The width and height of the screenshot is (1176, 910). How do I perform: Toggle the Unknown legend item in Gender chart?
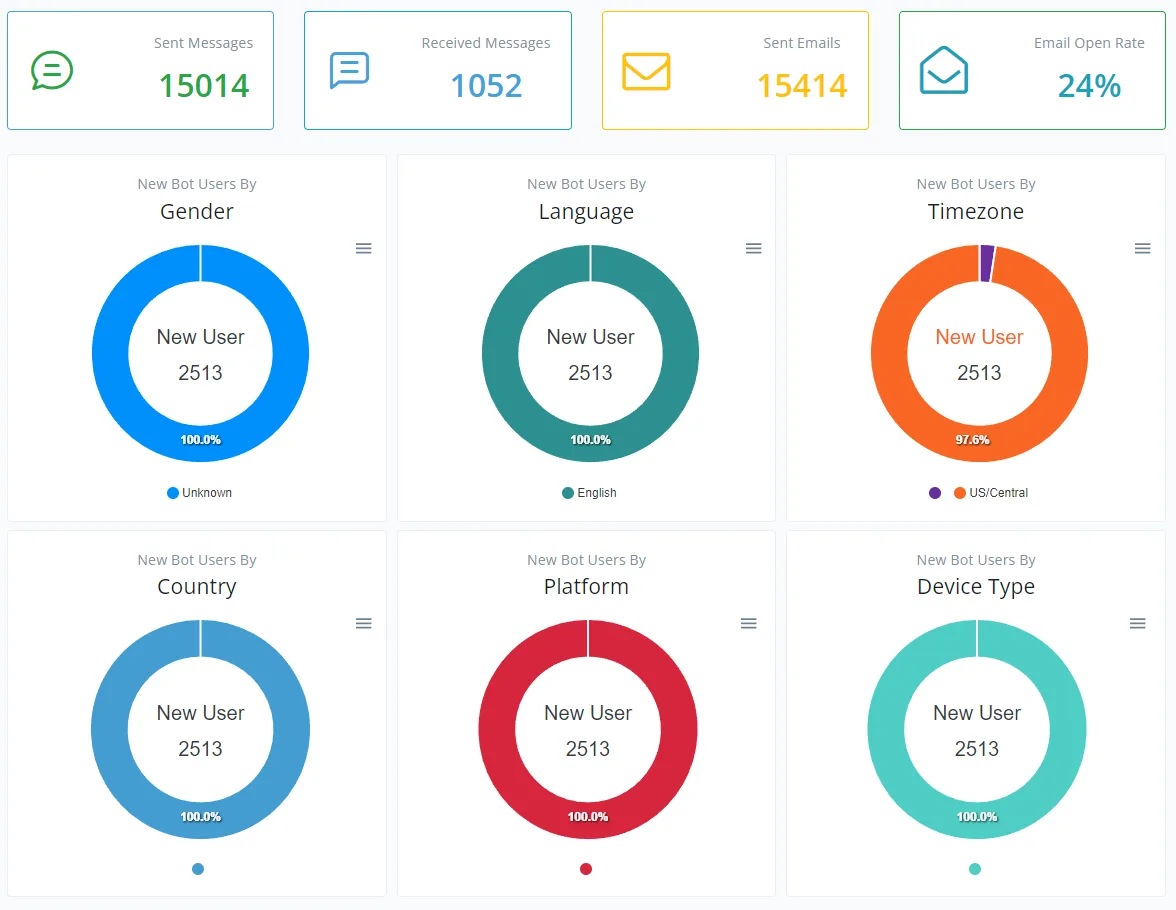click(x=200, y=493)
